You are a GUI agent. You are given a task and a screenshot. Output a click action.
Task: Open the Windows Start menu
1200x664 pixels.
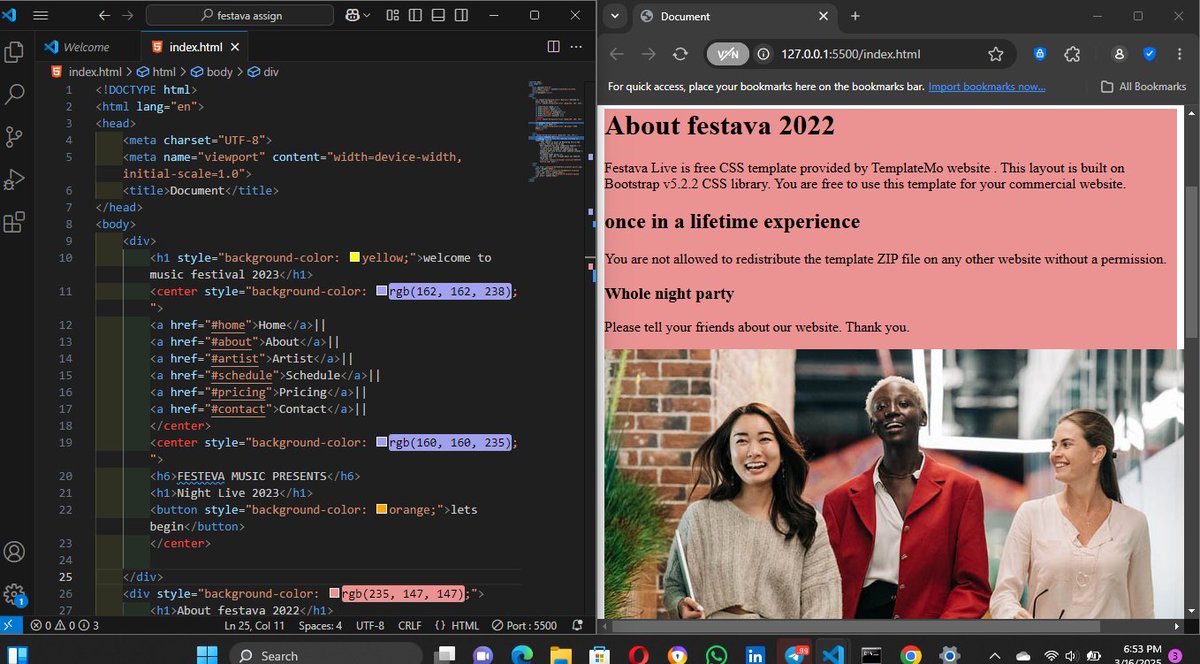[x=207, y=655]
